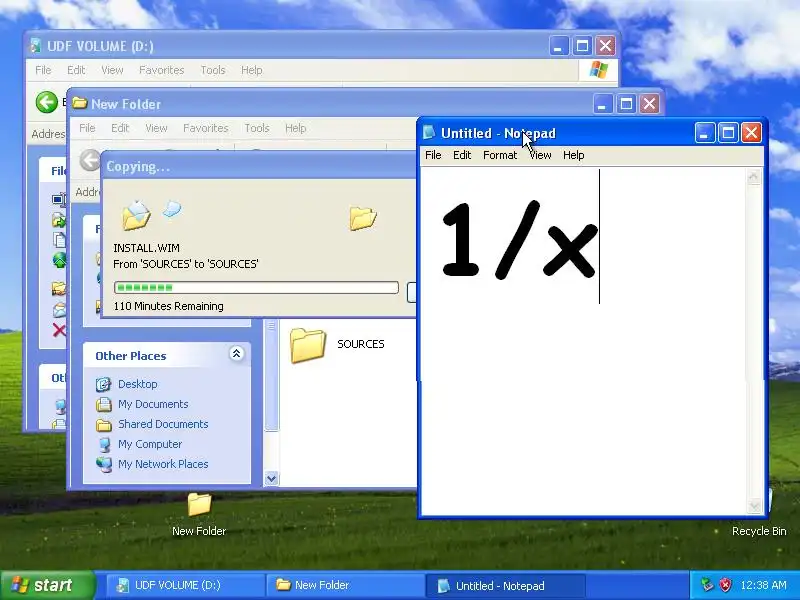
Task: Switch to UDF VOLUME taskbar button
Action: point(185,585)
